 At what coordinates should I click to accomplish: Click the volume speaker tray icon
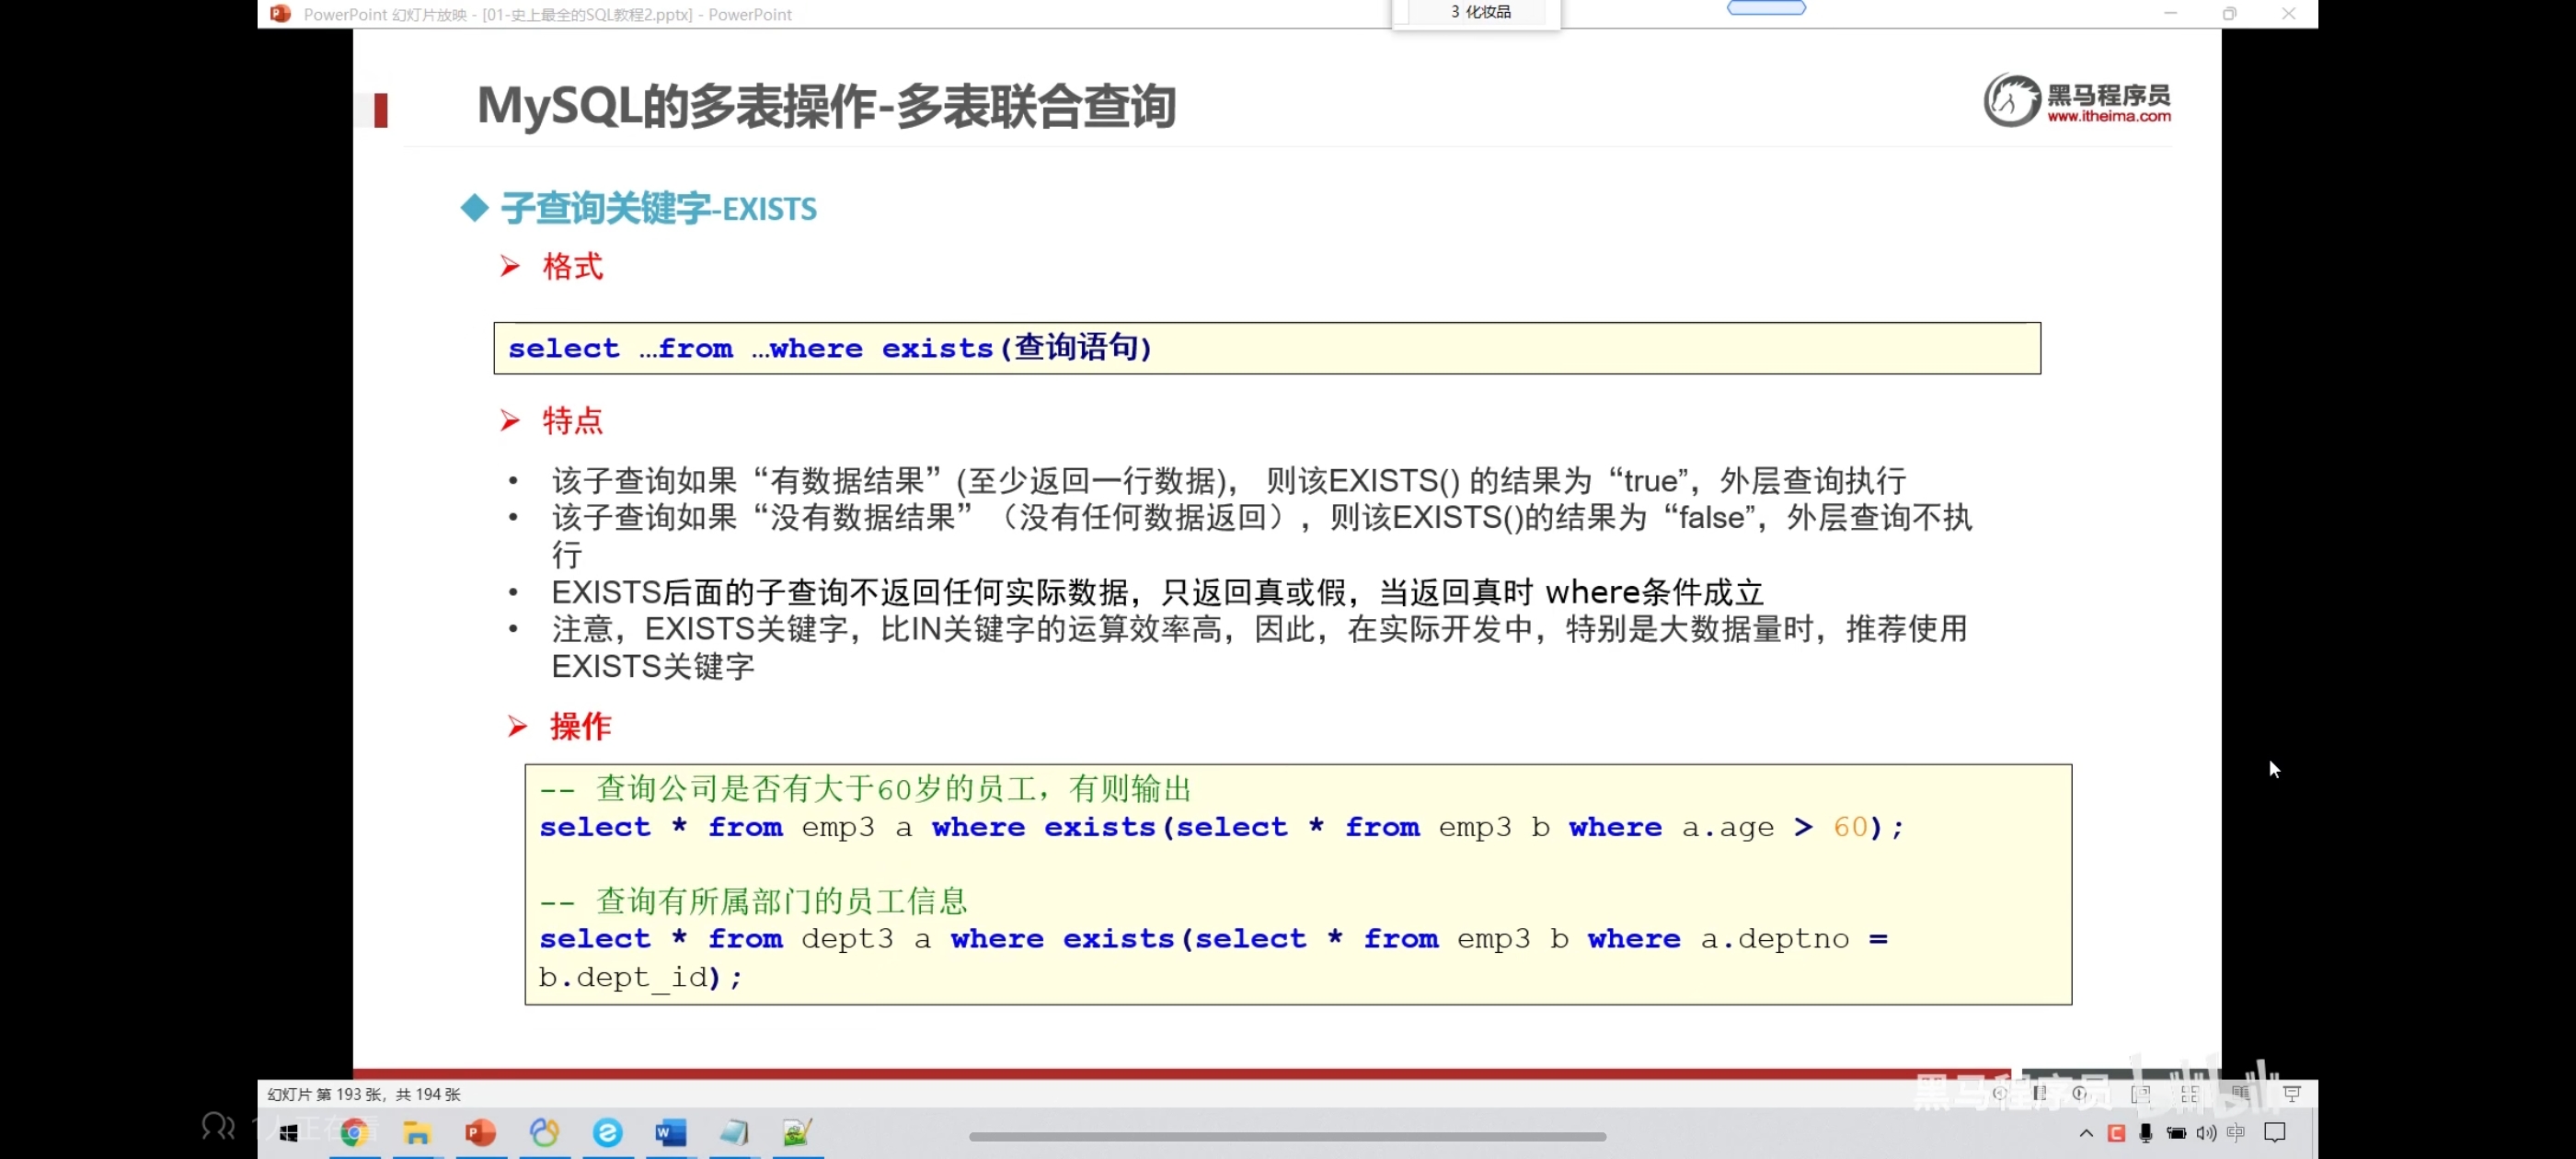[x=2206, y=1133]
